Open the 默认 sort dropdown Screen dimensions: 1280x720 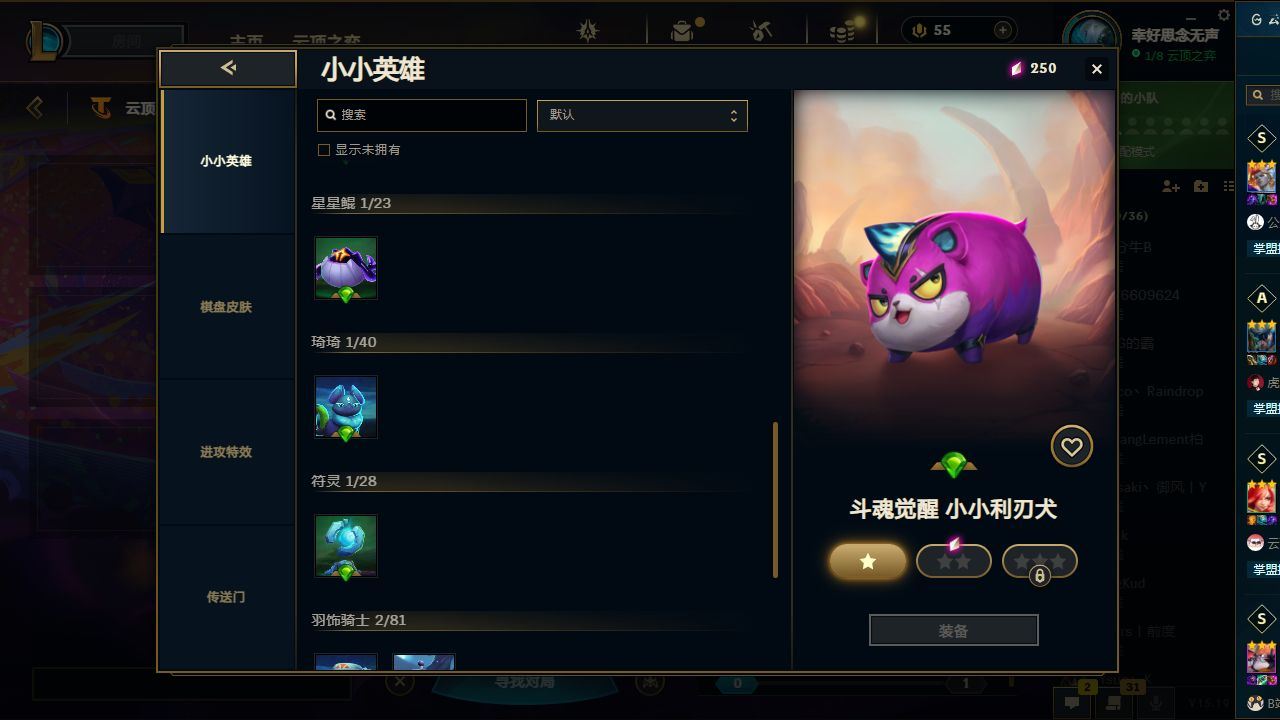coord(642,115)
